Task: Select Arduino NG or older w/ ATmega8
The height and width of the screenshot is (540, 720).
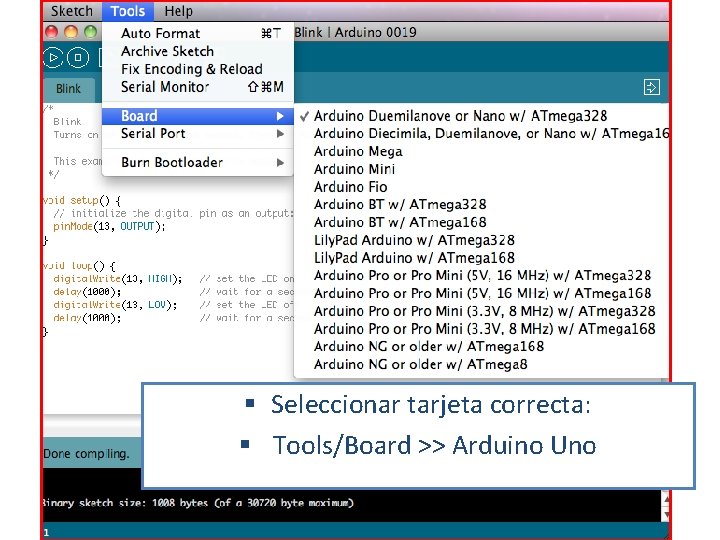Action: [481, 364]
